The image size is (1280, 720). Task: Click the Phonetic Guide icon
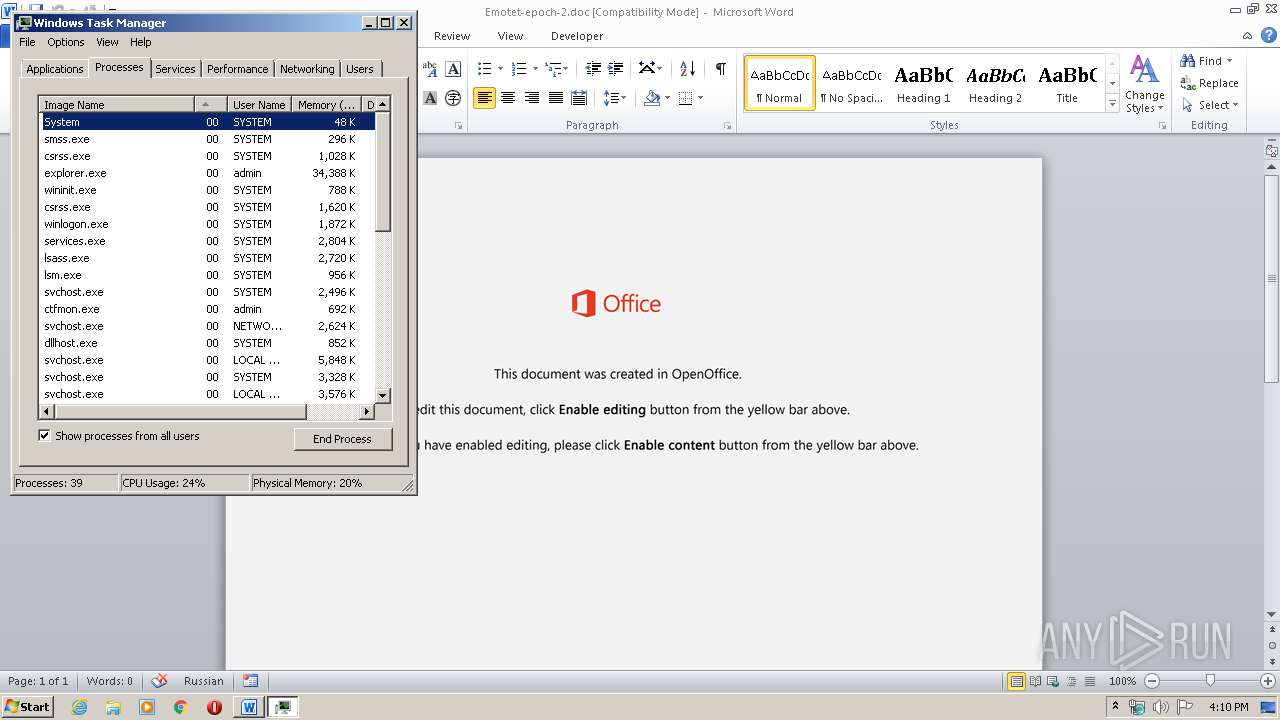pyautogui.click(x=430, y=68)
